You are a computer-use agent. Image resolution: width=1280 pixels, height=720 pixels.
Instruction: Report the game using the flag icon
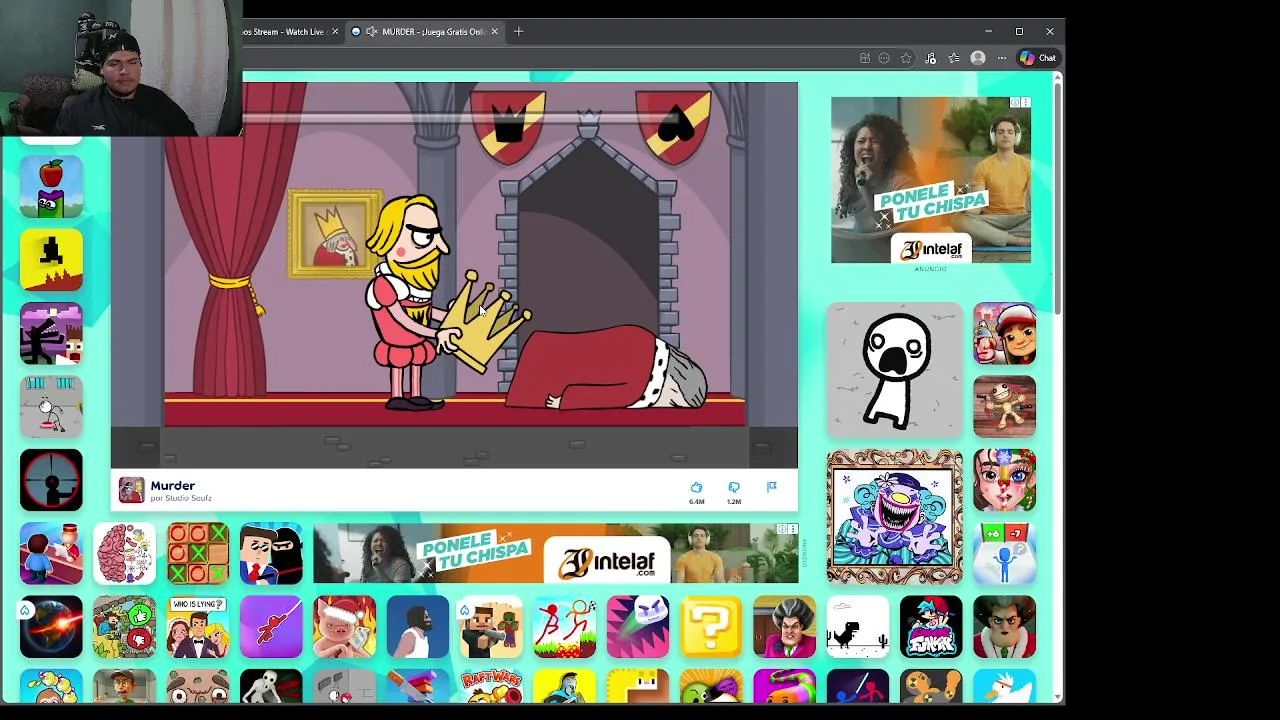point(771,487)
